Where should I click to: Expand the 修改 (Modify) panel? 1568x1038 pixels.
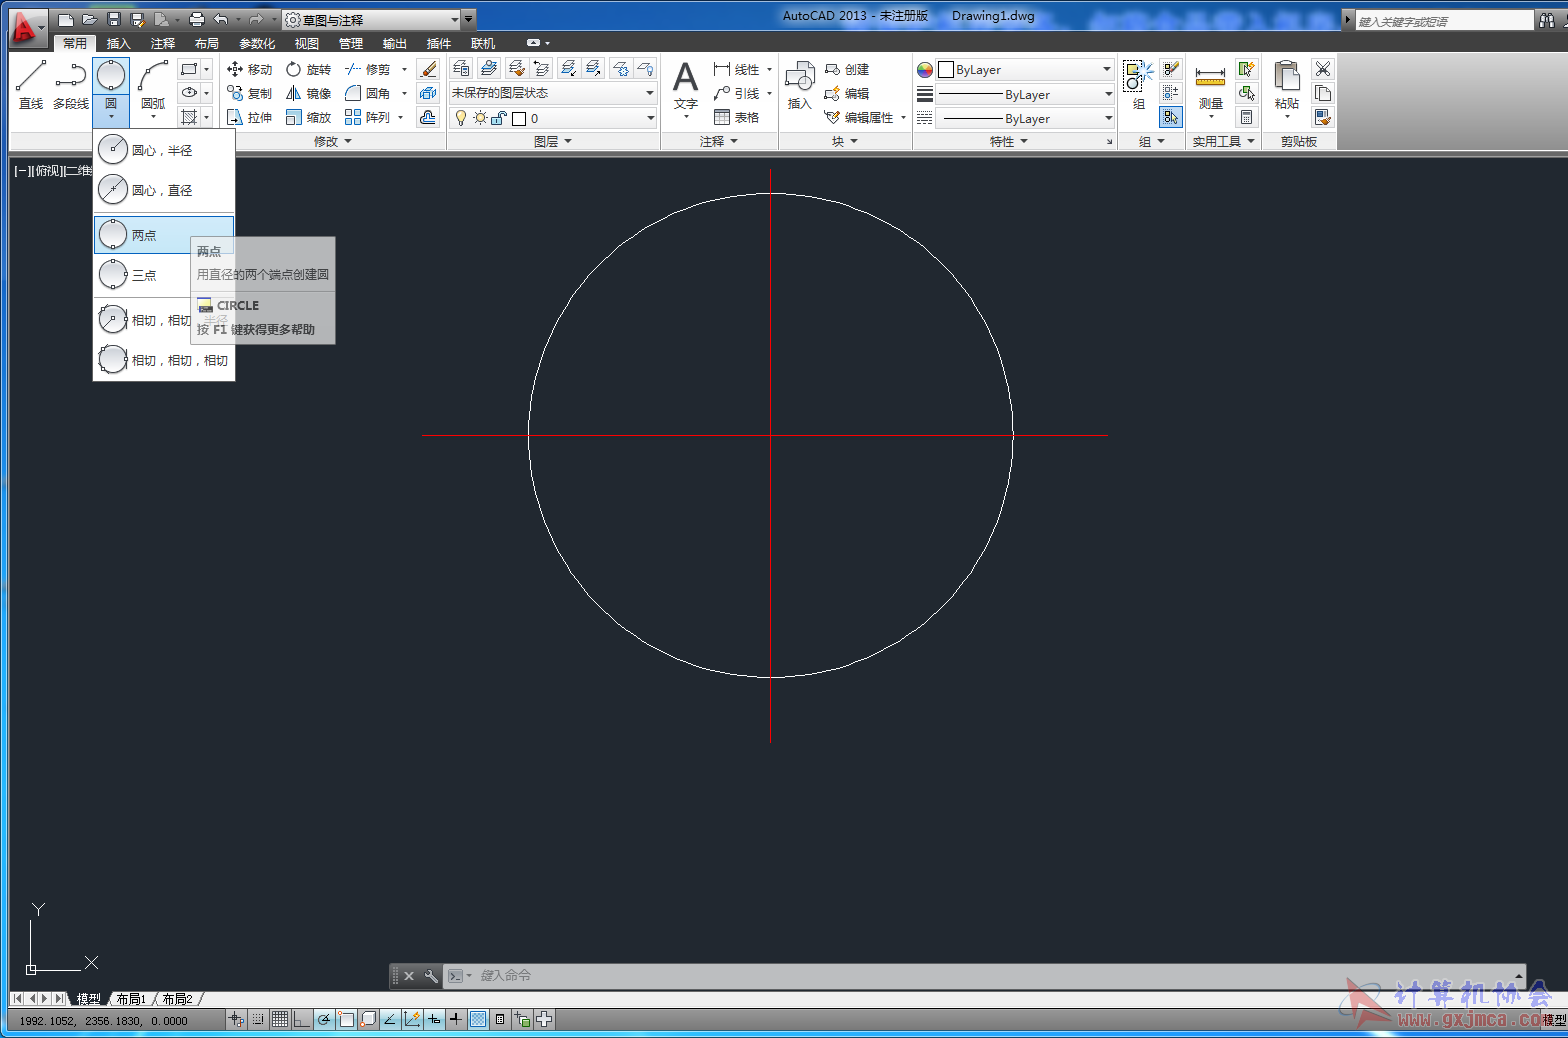pos(333,142)
